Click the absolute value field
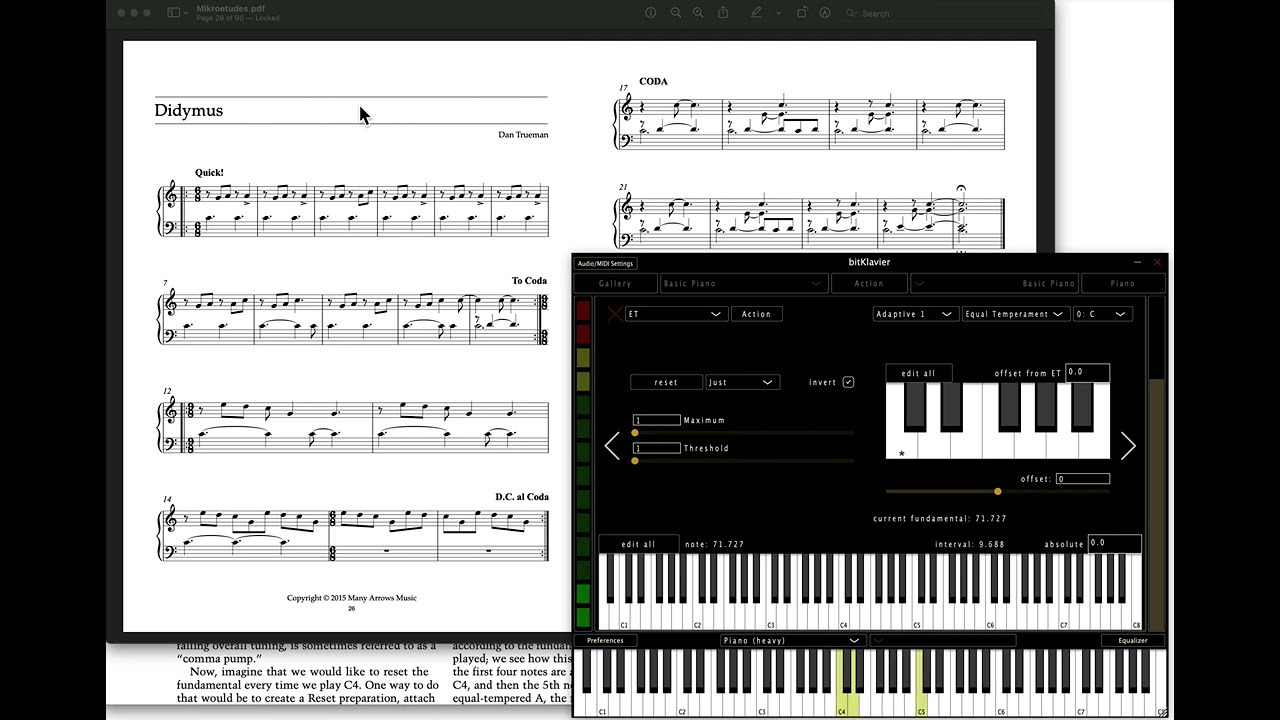 [1114, 544]
